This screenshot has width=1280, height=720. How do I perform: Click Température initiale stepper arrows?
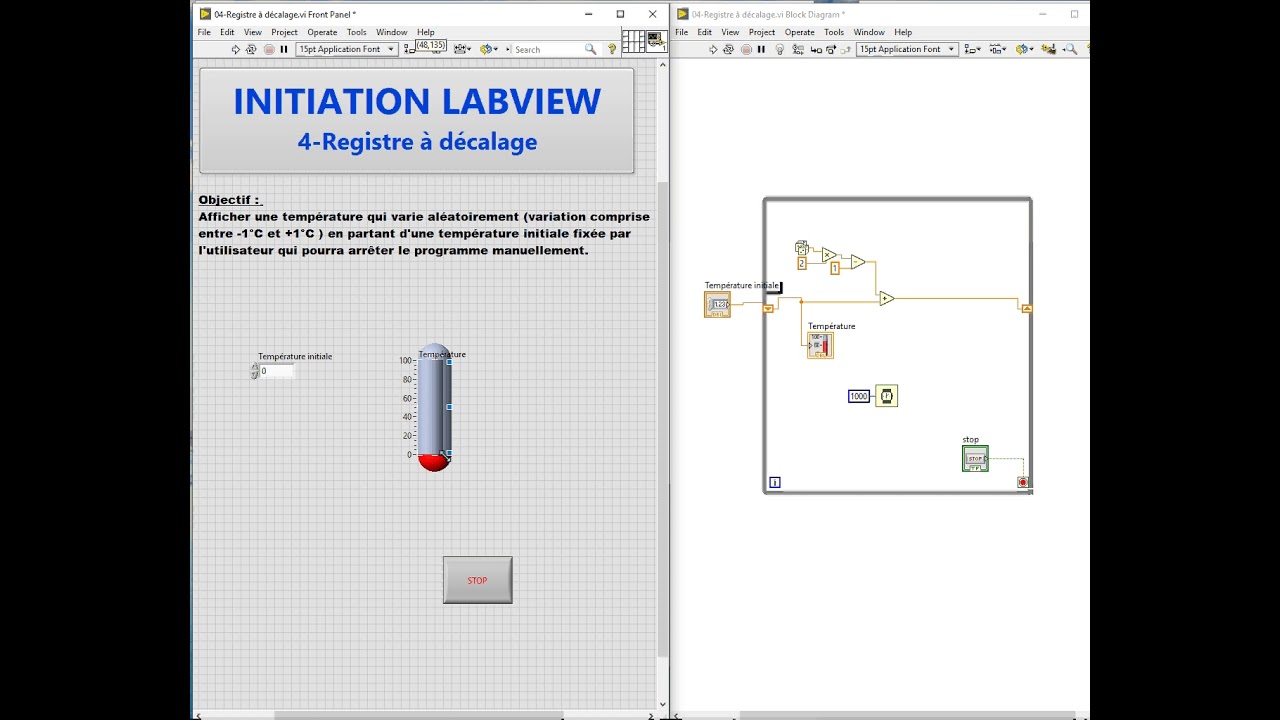pos(254,371)
